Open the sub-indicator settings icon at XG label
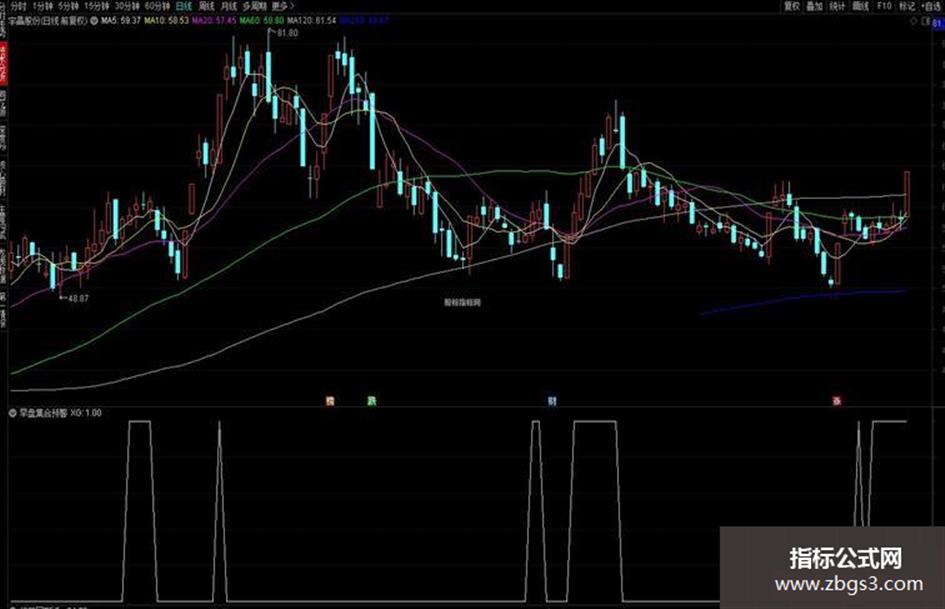Image resolution: width=945 pixels, height=609 pixels. [13, 413]
